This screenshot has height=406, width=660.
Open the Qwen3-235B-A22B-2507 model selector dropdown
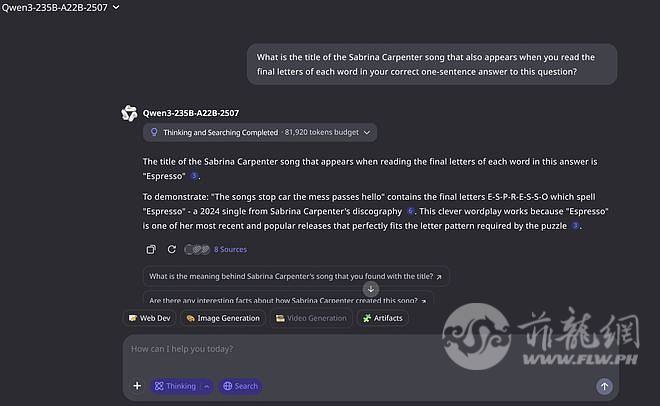[x=60, y=7]
